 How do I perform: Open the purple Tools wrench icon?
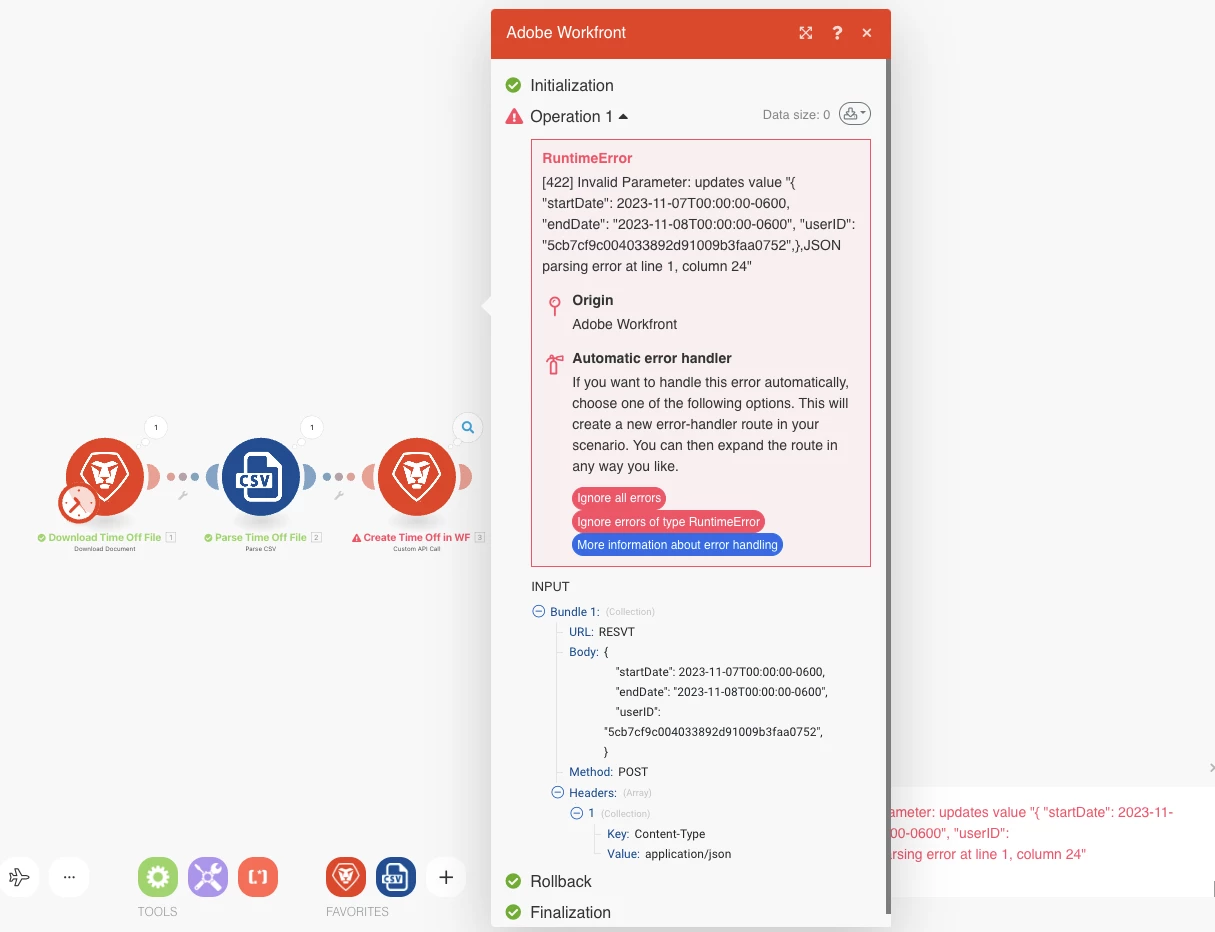pyautogui.click(x=208, y=878)
